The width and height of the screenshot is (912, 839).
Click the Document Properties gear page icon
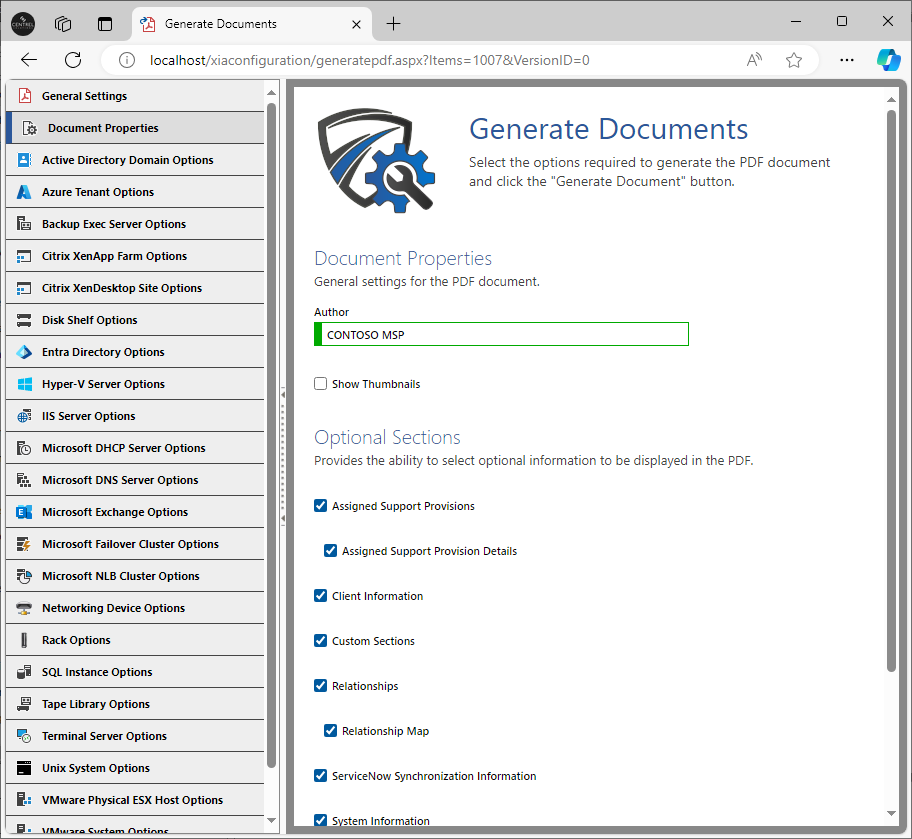tap(30, 128)
